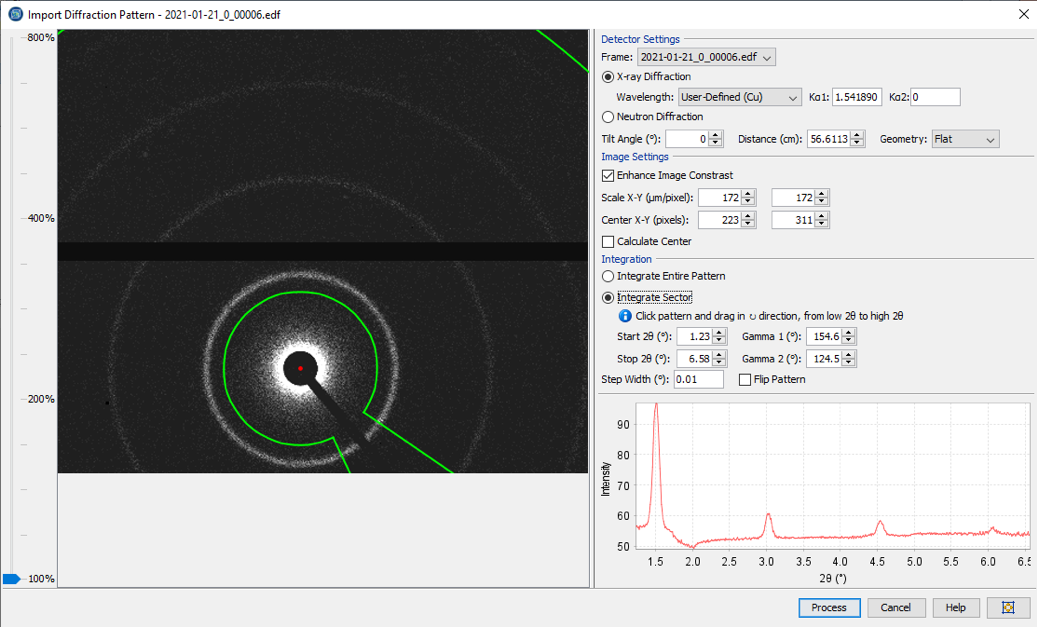Click the icon button right of Help
The image size is (1037, 627).
[x=1008, y=607]
